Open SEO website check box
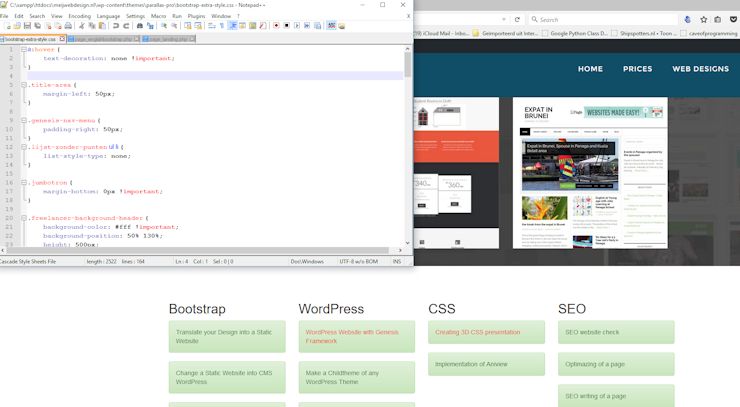Viewport: 740px width, 407px height. click(616, 332)
